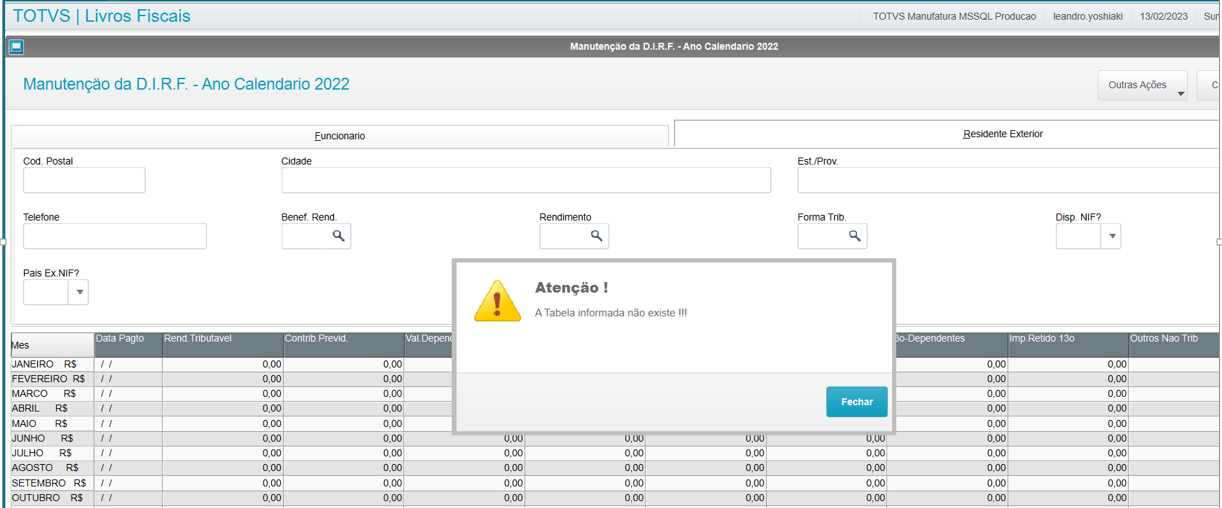Click the Telefone input field
This screenshot has width=1222, height=508.
pos(115,236)
